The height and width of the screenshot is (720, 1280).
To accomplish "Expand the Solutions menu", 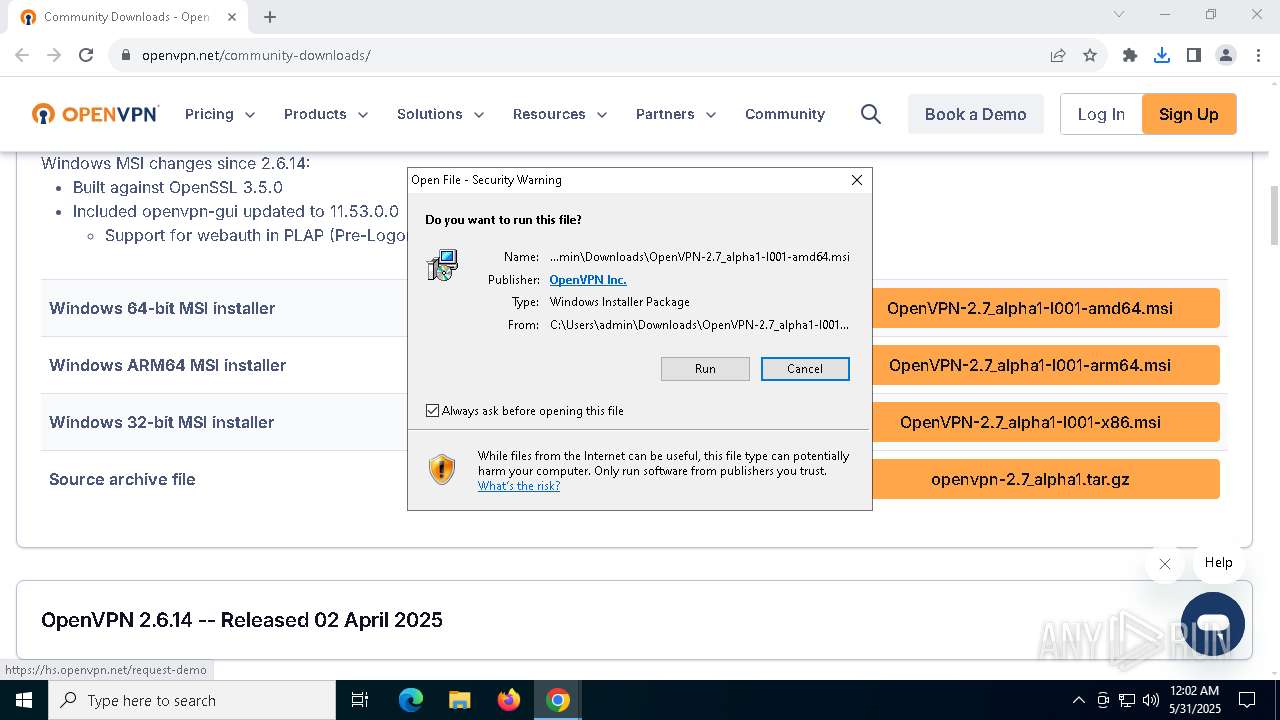I will click(x=441, y=114).
